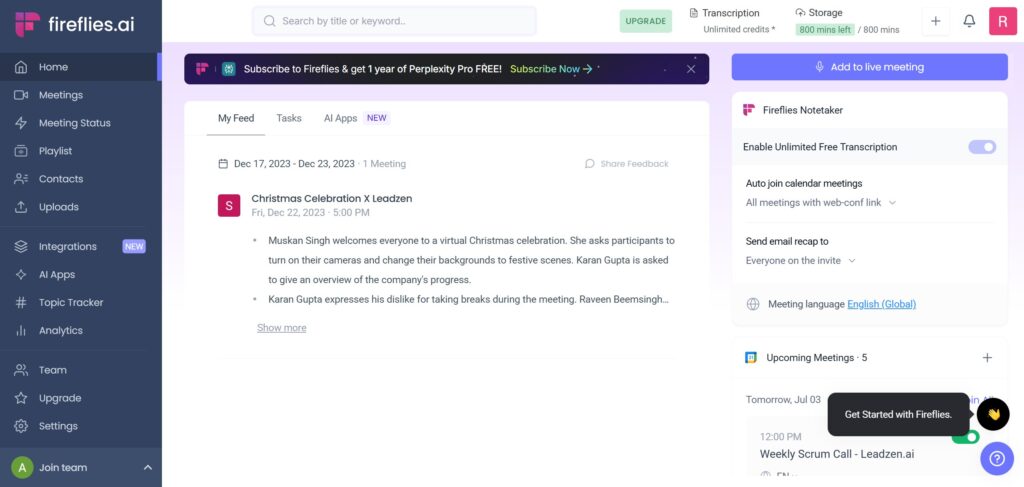Toggle Weekly Scrum Call auto-join switch

(966, 437)
